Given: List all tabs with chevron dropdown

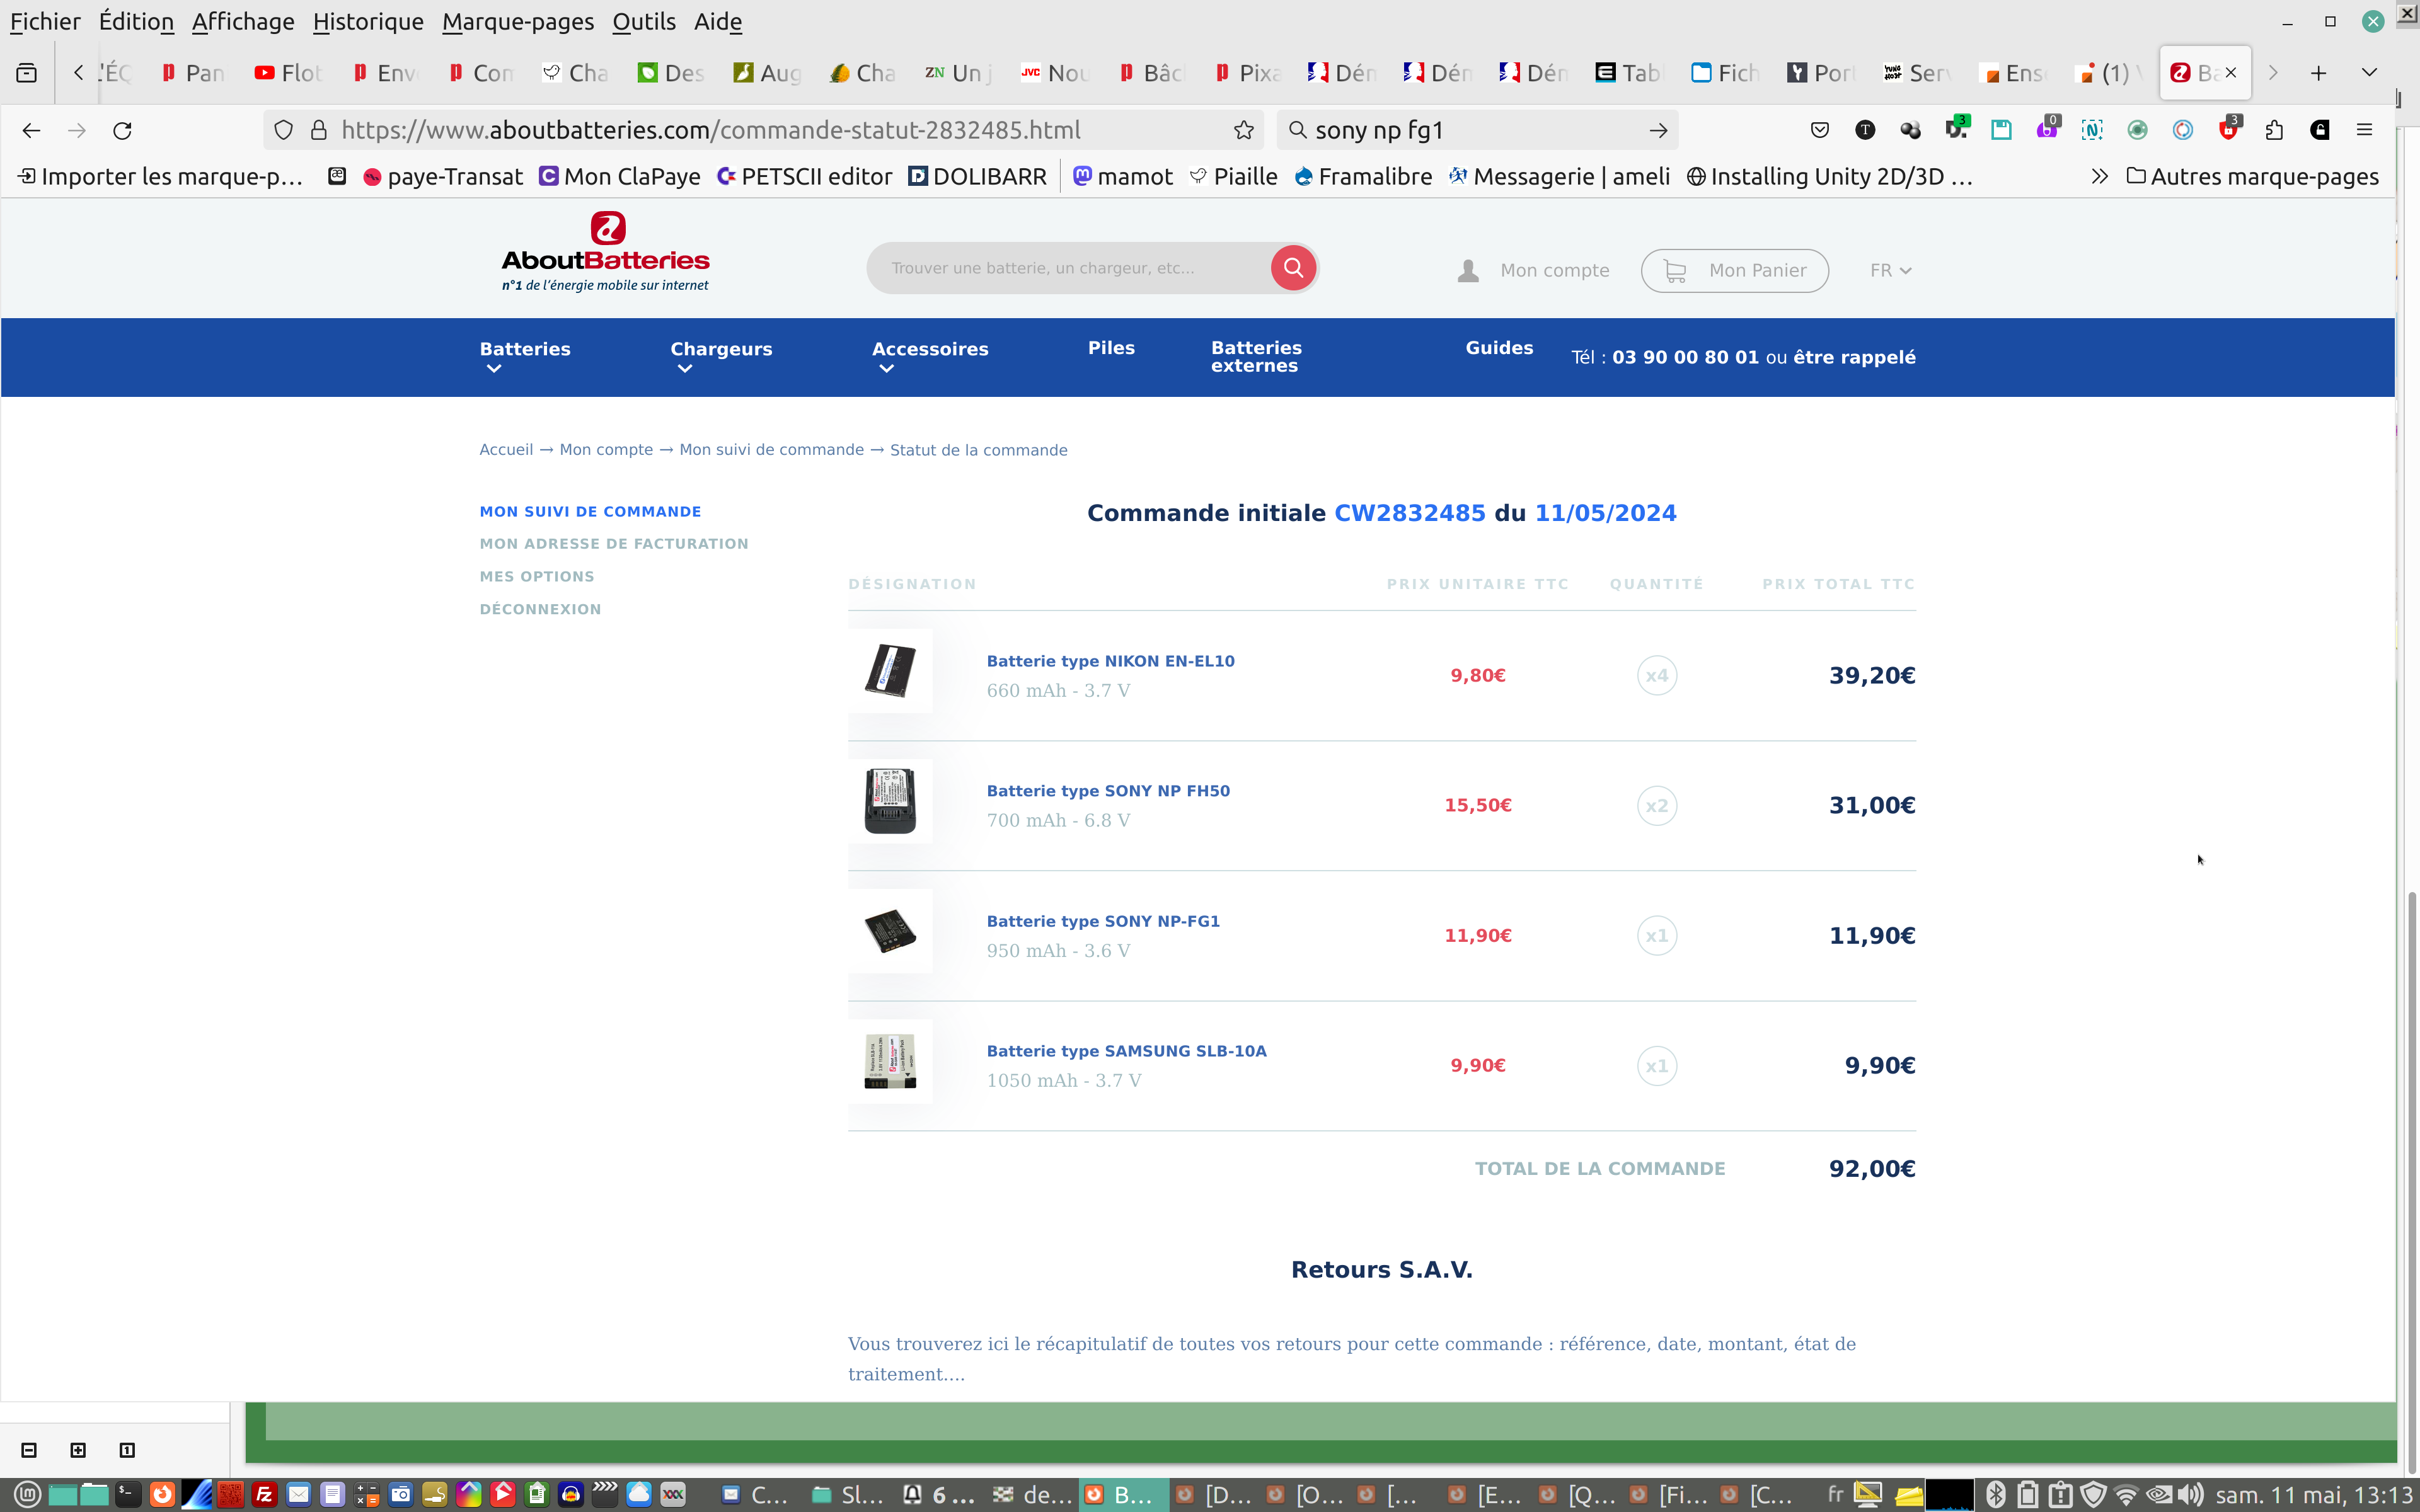Looking at the screenshot, I should coord(2369,73).
